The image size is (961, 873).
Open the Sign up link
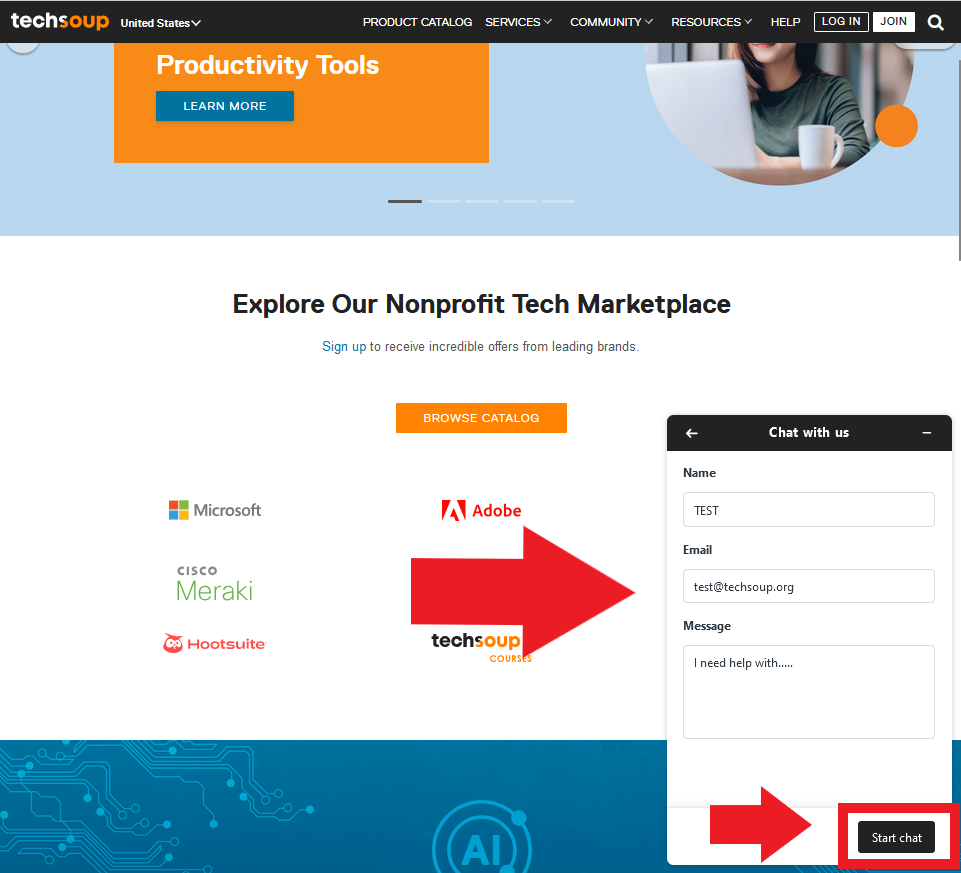[x=343, y=346]
